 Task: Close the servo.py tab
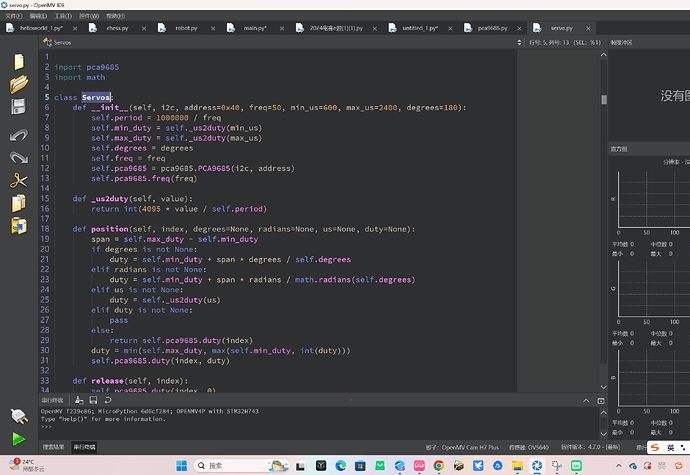pos(588,28)
